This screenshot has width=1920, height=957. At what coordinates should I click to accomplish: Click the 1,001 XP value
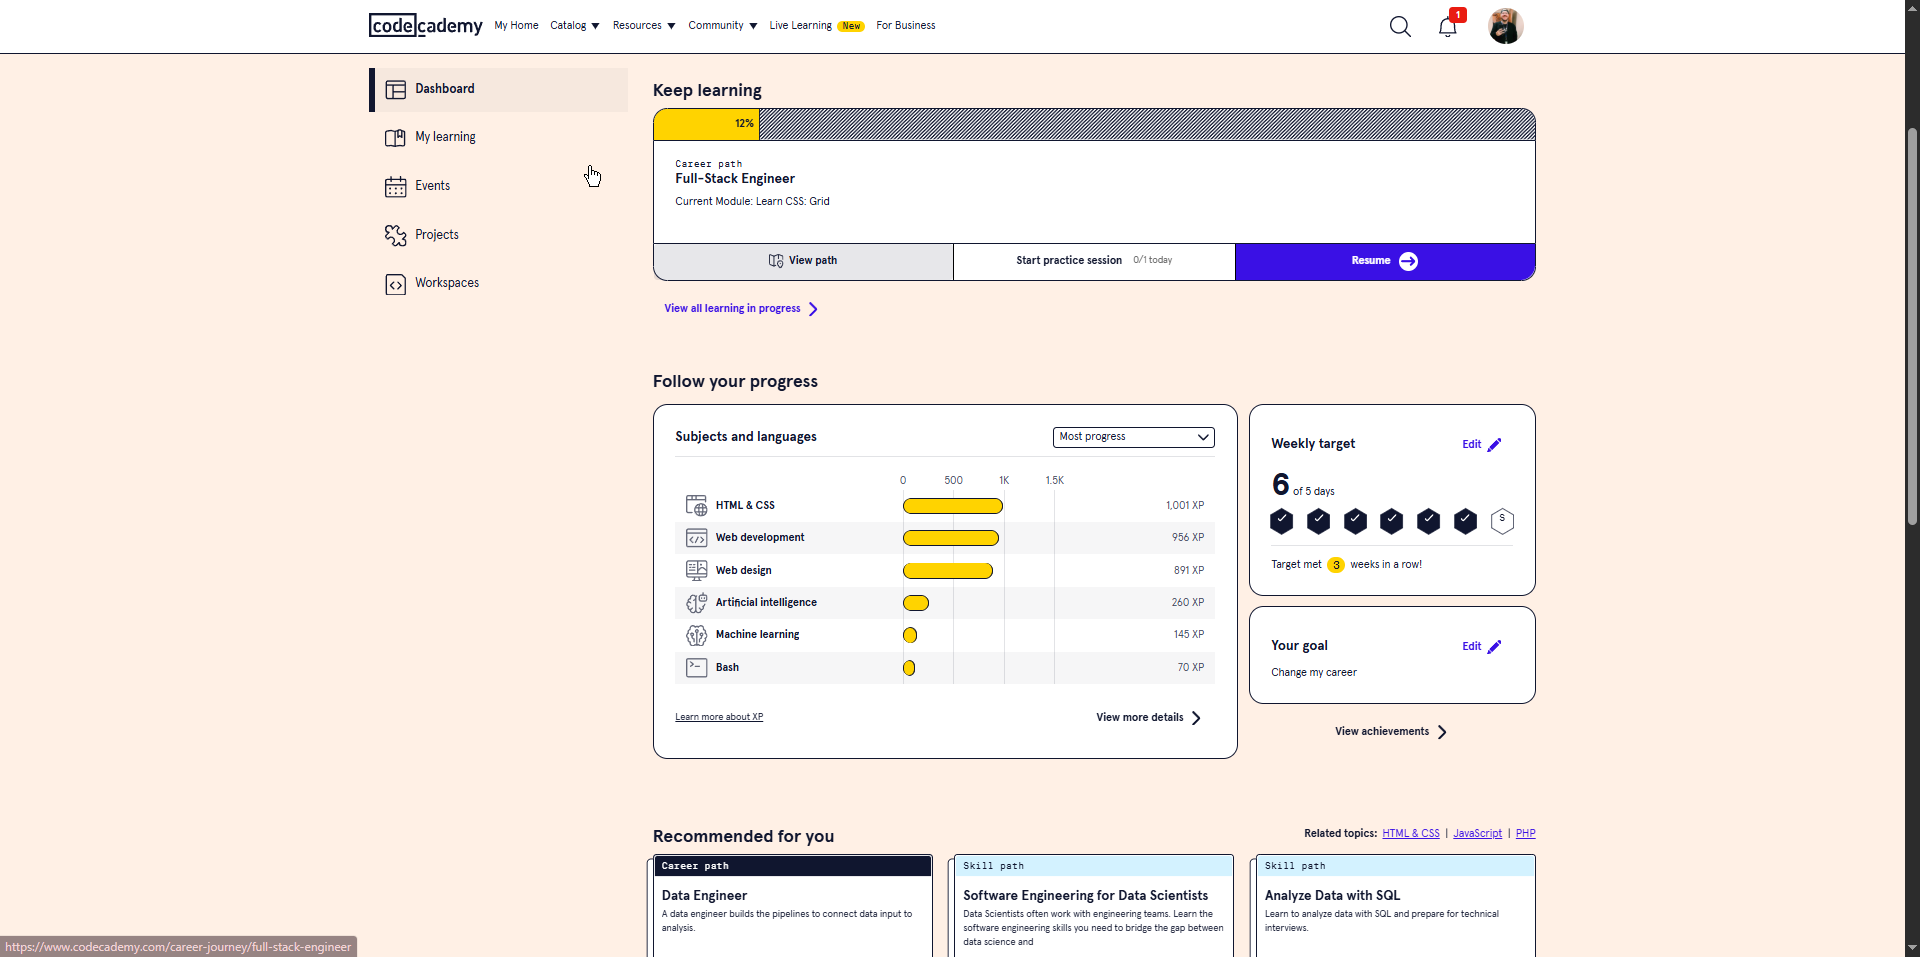tap(1185, 506)
